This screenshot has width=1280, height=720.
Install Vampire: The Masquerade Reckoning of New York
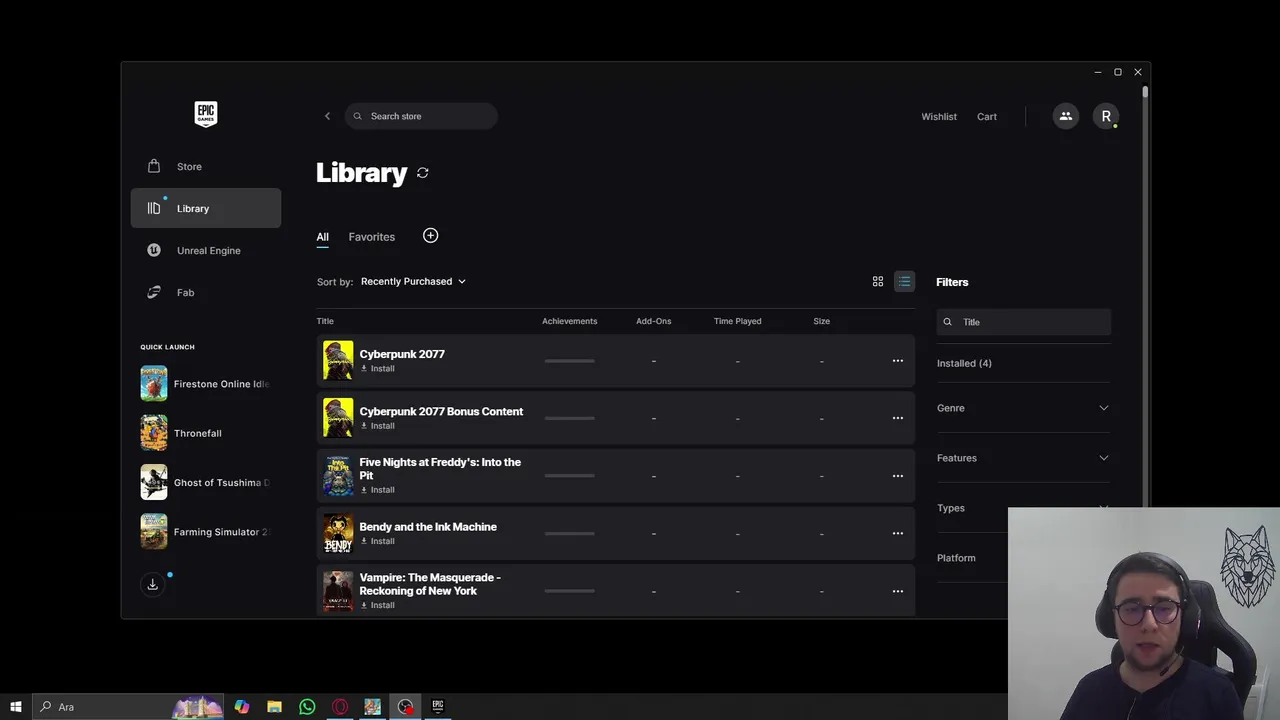tap(377, 605)
